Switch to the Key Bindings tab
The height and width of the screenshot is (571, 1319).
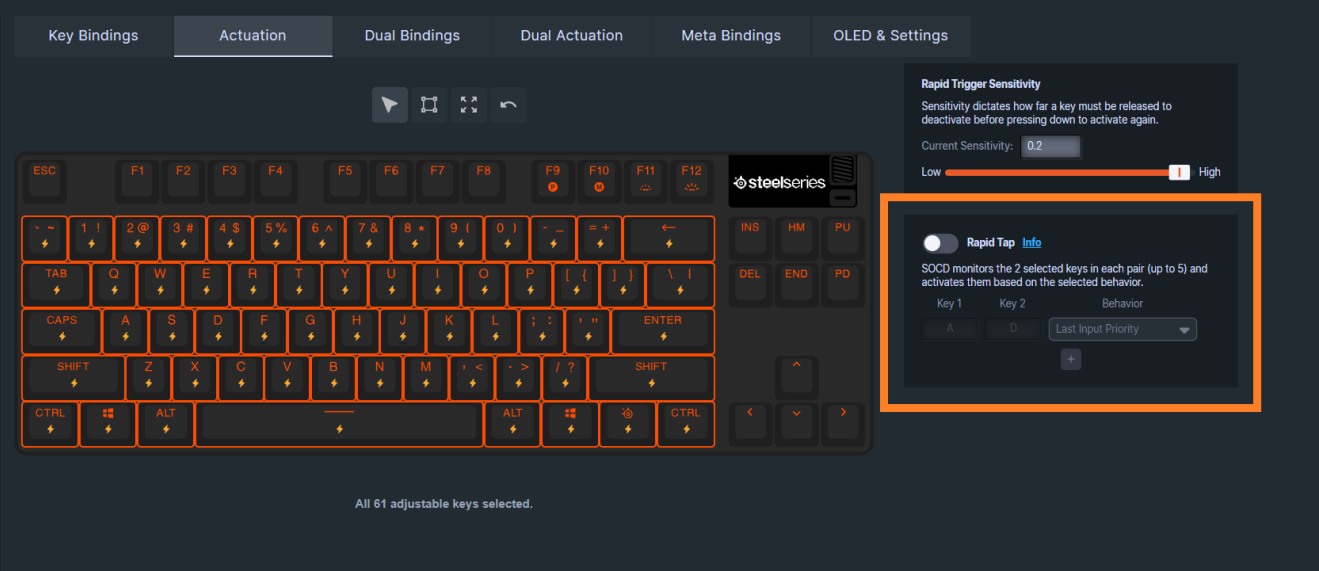tap(94, 36)
